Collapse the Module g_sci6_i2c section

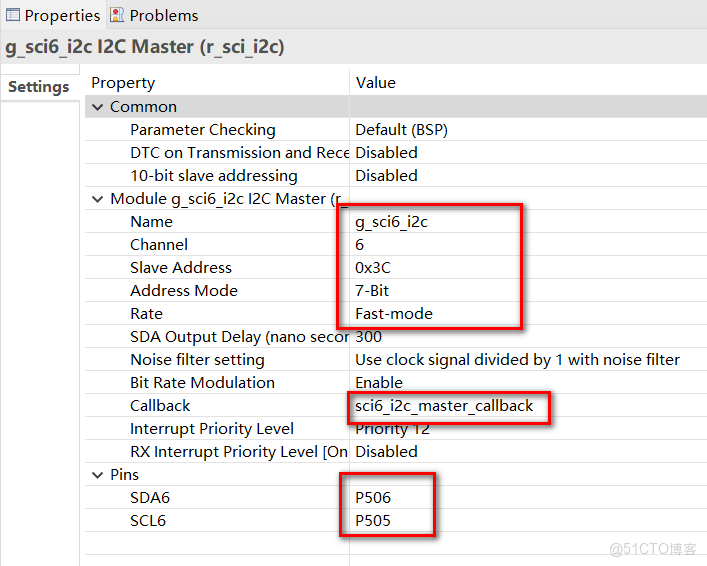pyautogui.click(x=98, y=199)
